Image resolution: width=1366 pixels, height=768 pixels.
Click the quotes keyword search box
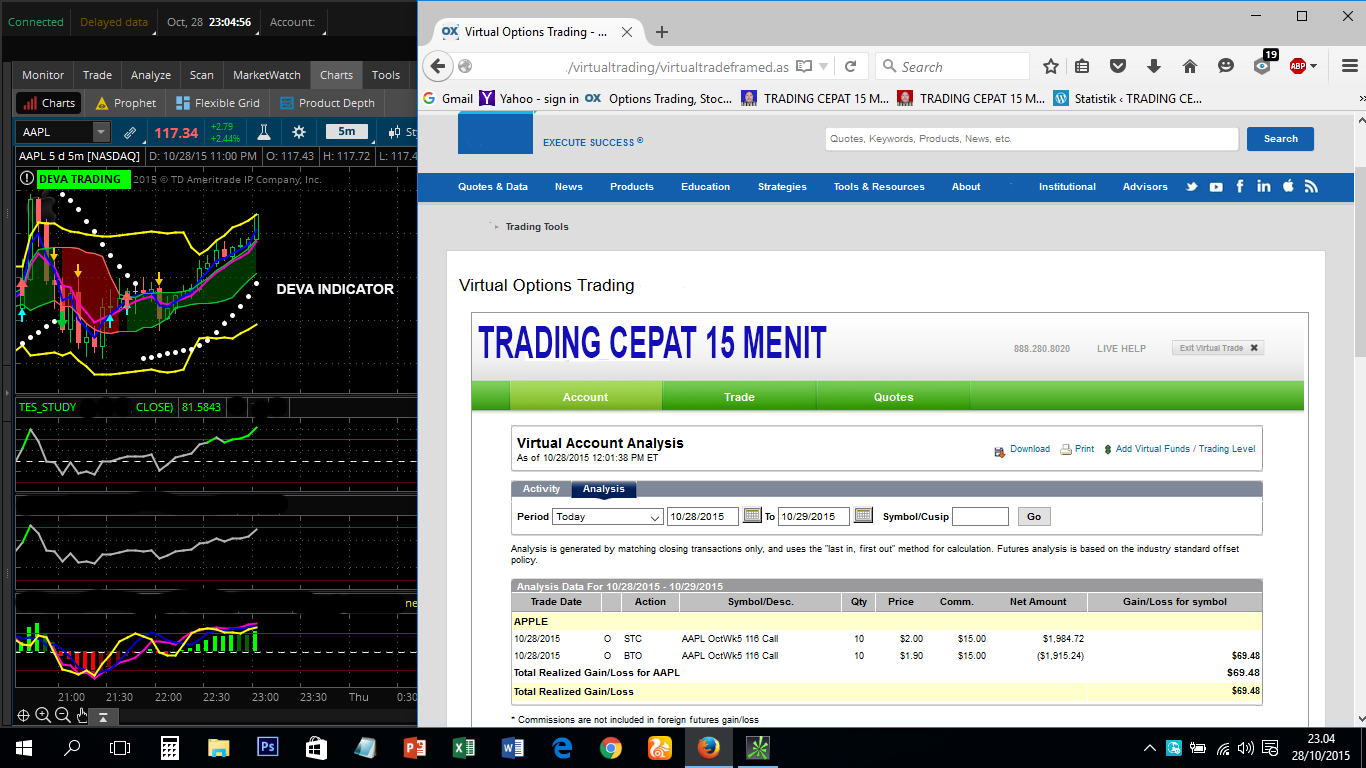point(1032,139)
